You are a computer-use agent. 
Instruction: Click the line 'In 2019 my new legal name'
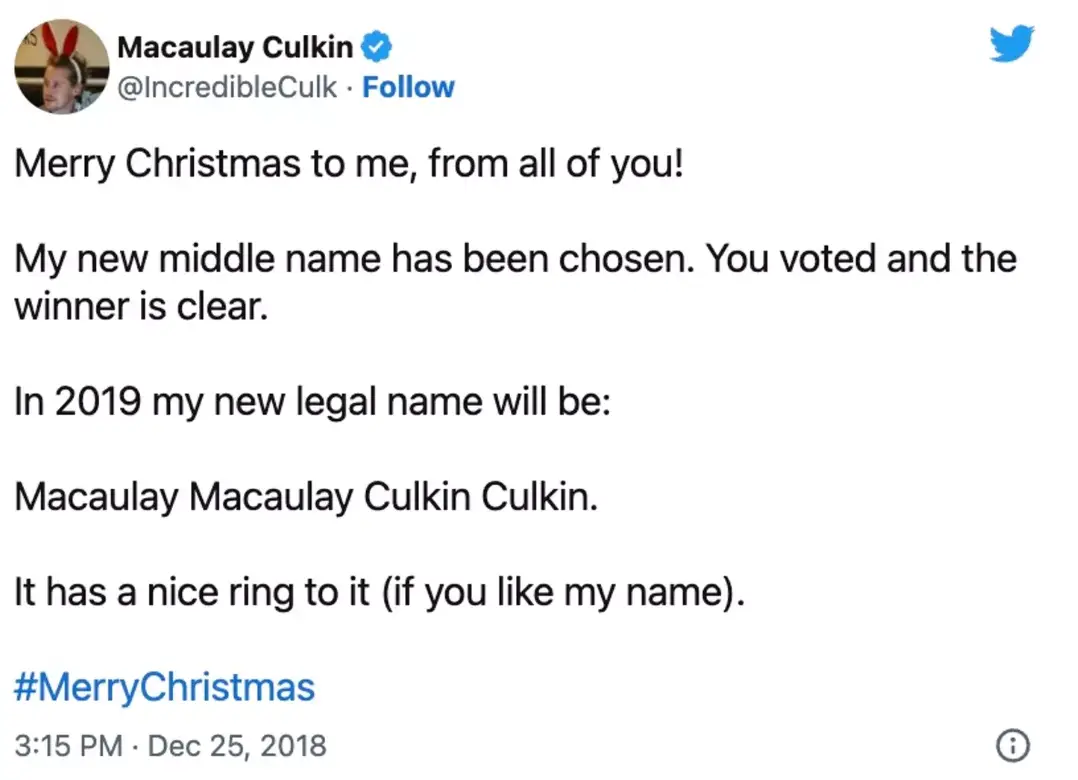[x=312, y=400]
